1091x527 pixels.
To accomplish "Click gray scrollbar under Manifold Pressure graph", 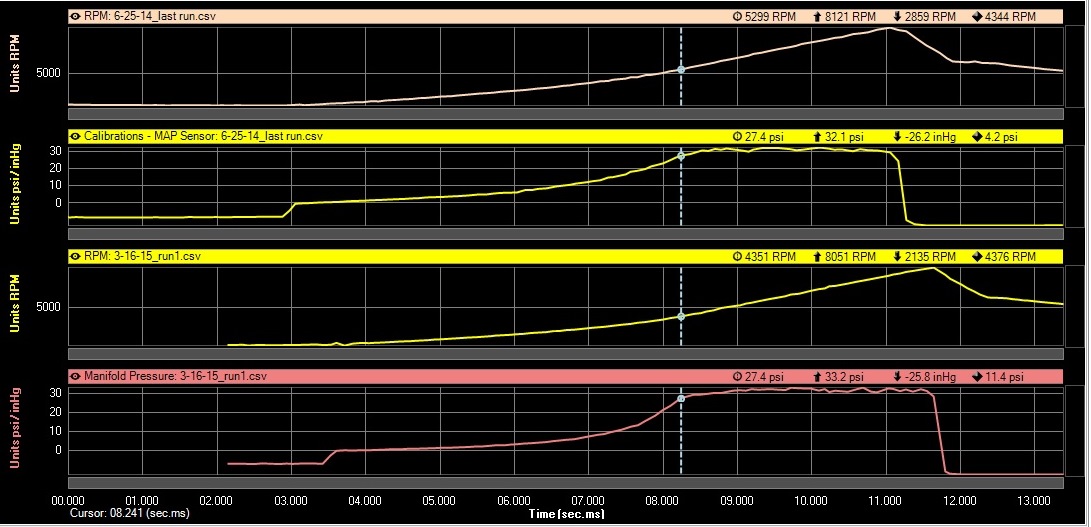I will click(565, 482).
